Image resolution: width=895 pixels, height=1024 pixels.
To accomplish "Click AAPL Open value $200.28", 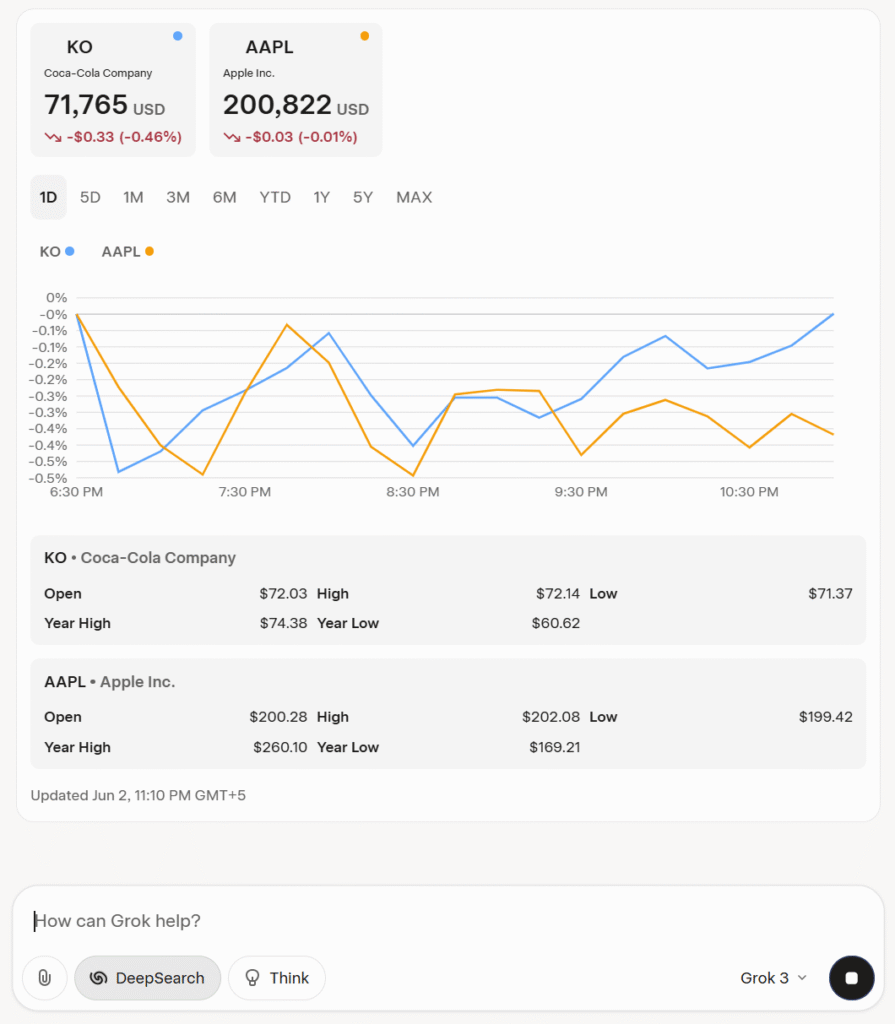I will 278,717.
